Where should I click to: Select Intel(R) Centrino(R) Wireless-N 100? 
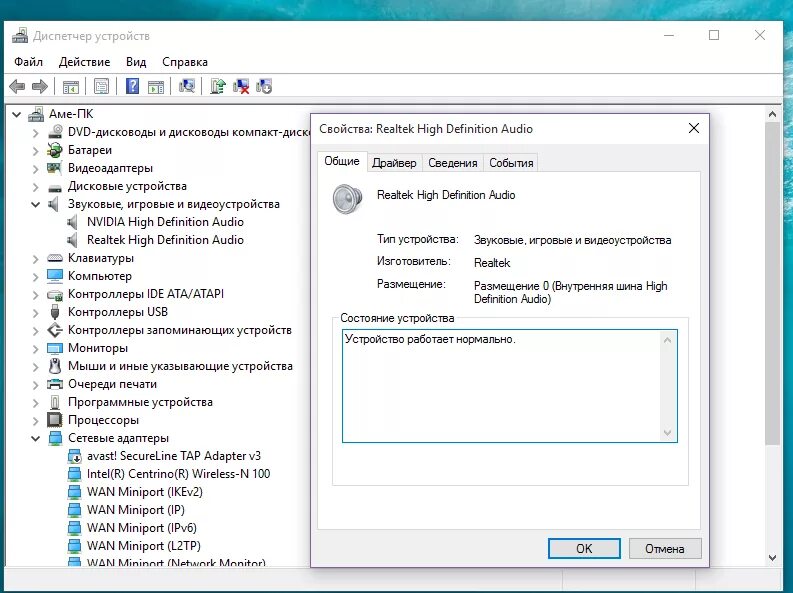[179, 474]
